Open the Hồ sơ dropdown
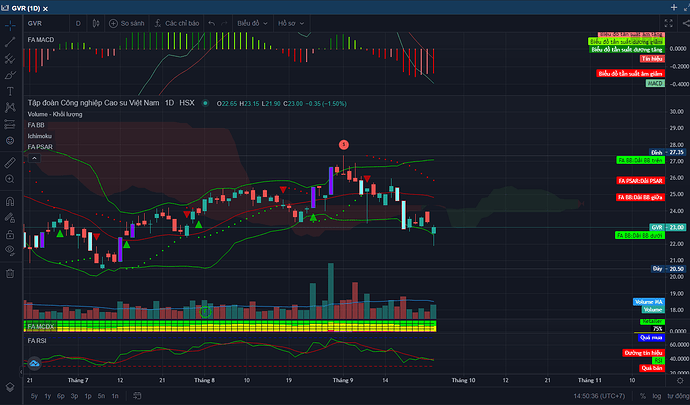Image resolution: width=690 pixels, height=405 pixels. click(291, 21)
